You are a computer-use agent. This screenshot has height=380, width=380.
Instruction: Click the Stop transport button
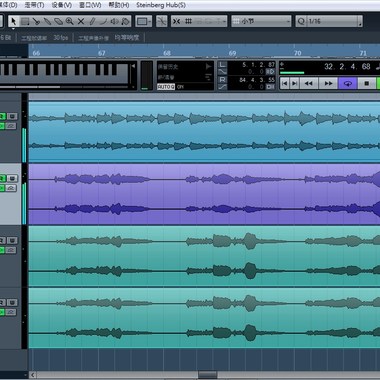367,83
